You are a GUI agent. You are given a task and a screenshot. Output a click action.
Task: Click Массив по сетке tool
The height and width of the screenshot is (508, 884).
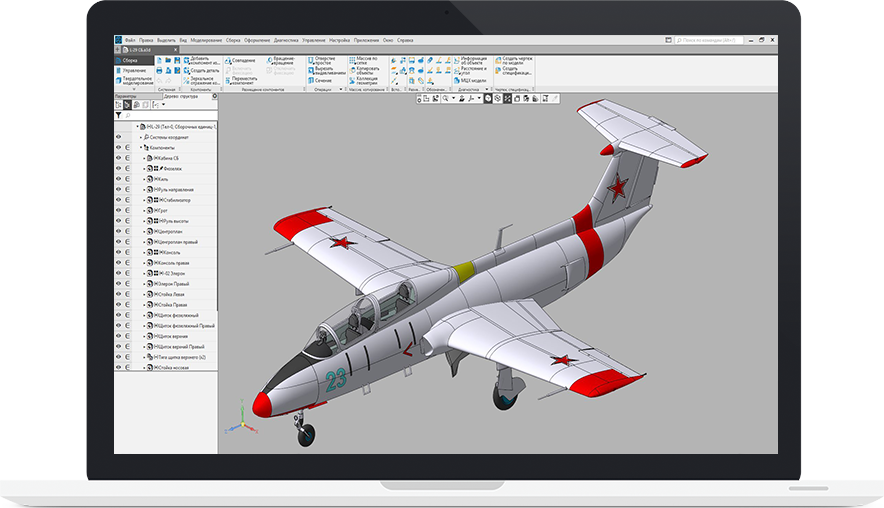point(363,60)
